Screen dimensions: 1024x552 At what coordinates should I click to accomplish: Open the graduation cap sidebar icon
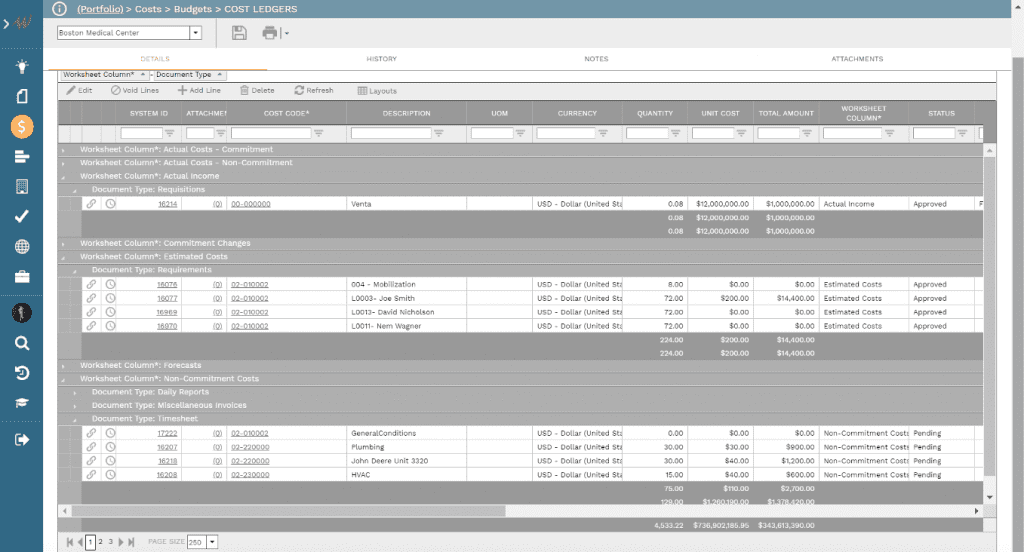(x=22, y=402)
